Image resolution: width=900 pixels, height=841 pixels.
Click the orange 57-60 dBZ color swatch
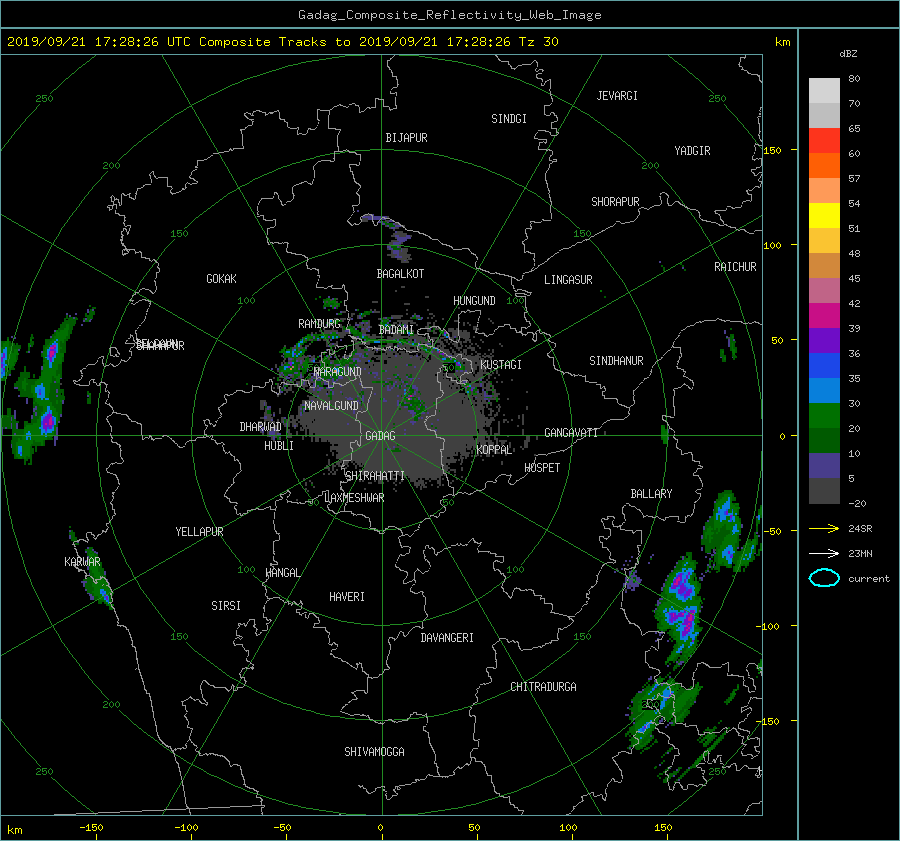[824, 166]
